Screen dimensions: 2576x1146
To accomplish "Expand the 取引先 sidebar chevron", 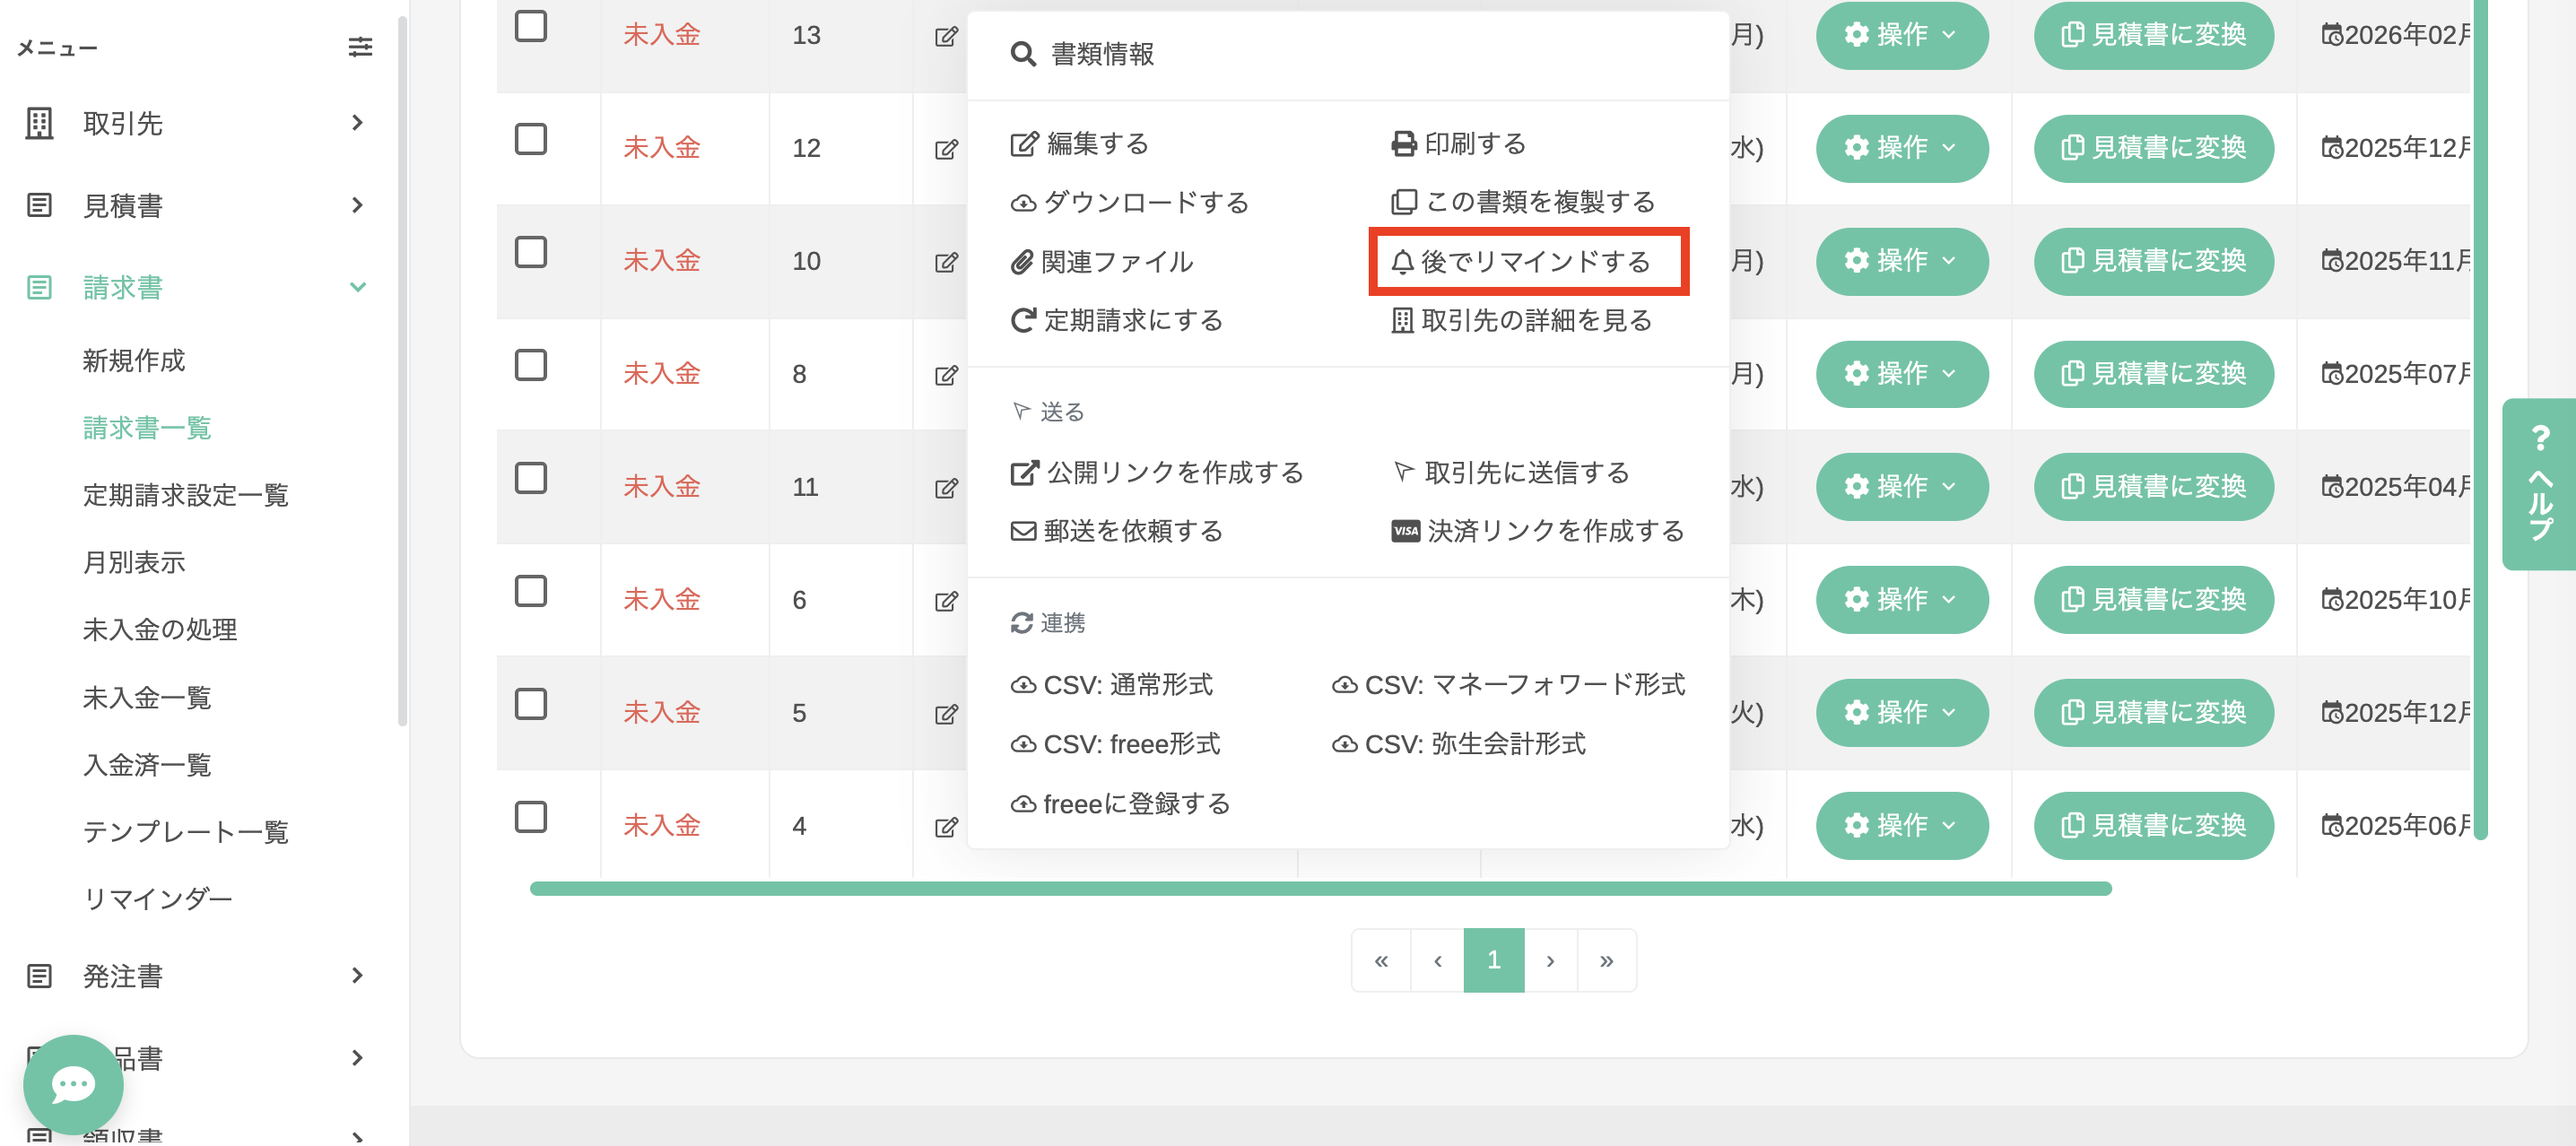I will tap(357, 122).
